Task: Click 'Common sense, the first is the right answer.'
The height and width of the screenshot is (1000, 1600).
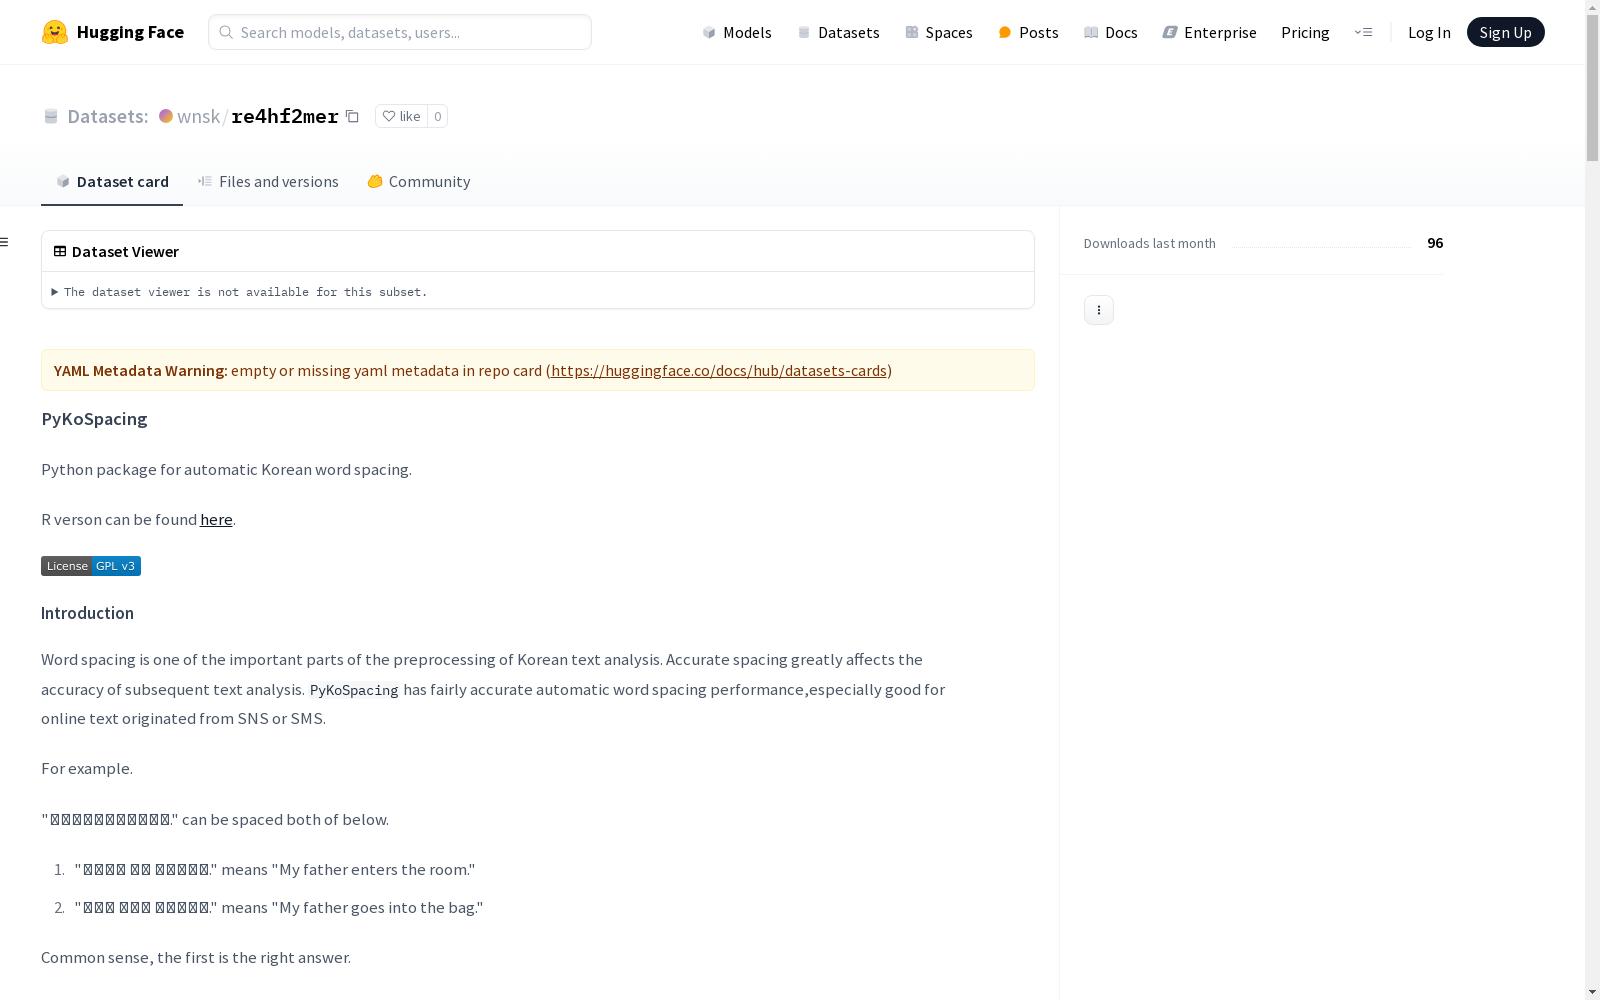Action: pyautogui.click(x=196, y=957)
